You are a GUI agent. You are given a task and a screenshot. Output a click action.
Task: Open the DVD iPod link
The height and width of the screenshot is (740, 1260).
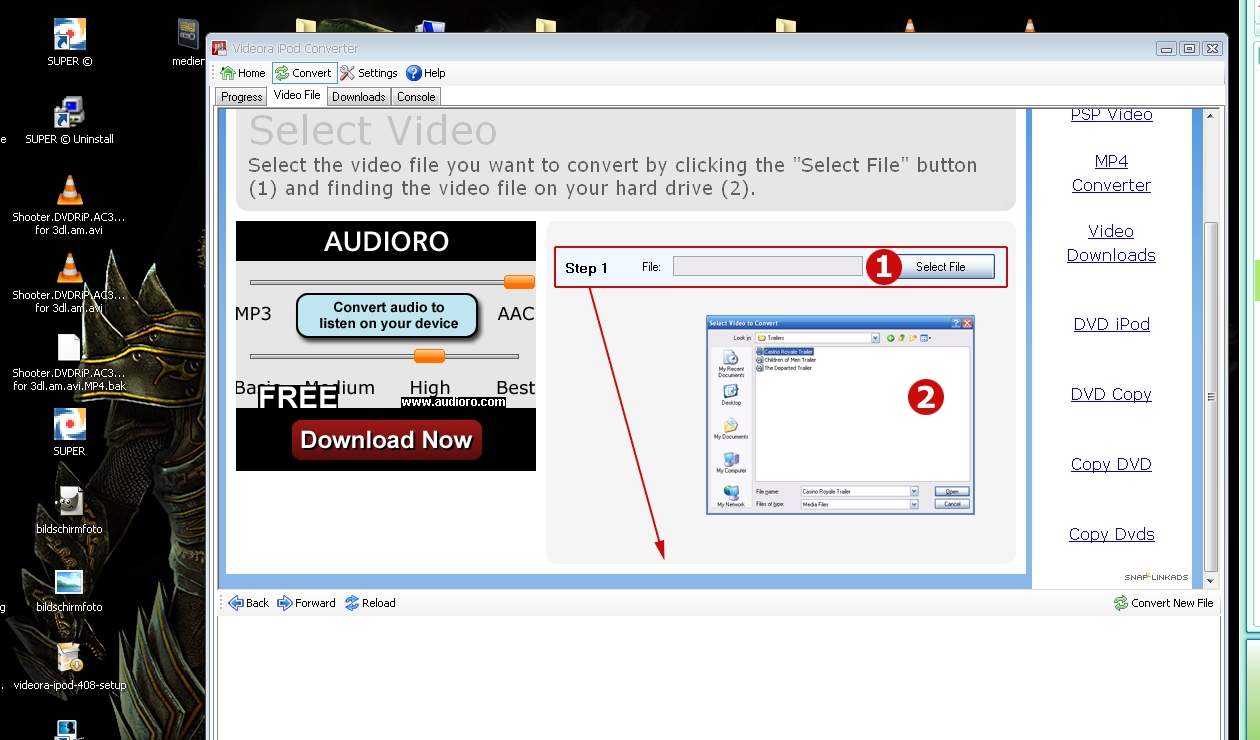[x=1112, y=324]
